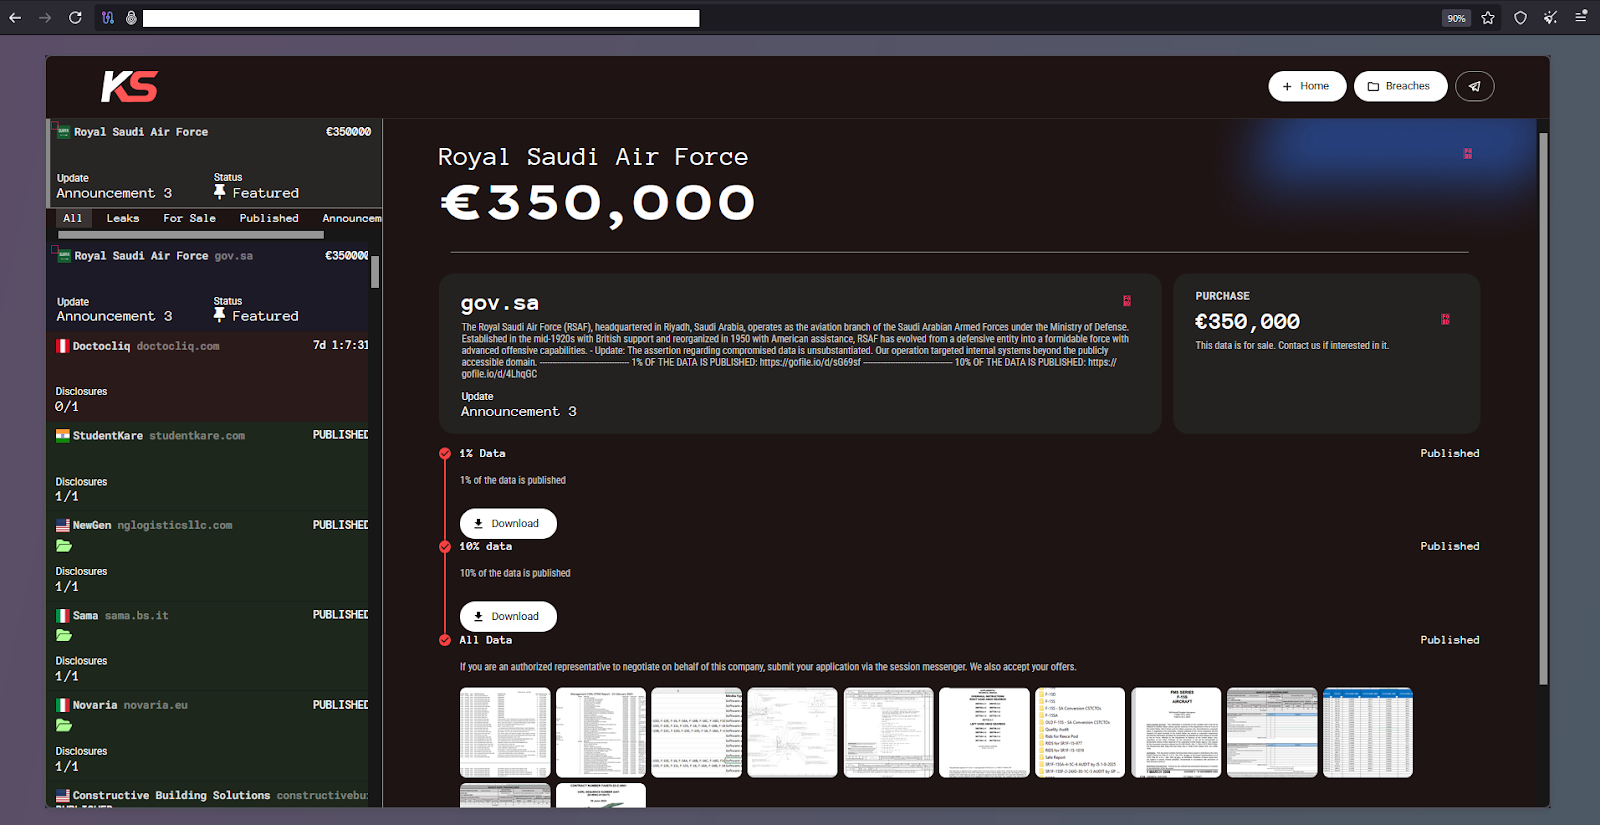Switch to the For Sale tab
1600x825 pixels.
coord(189,218)
